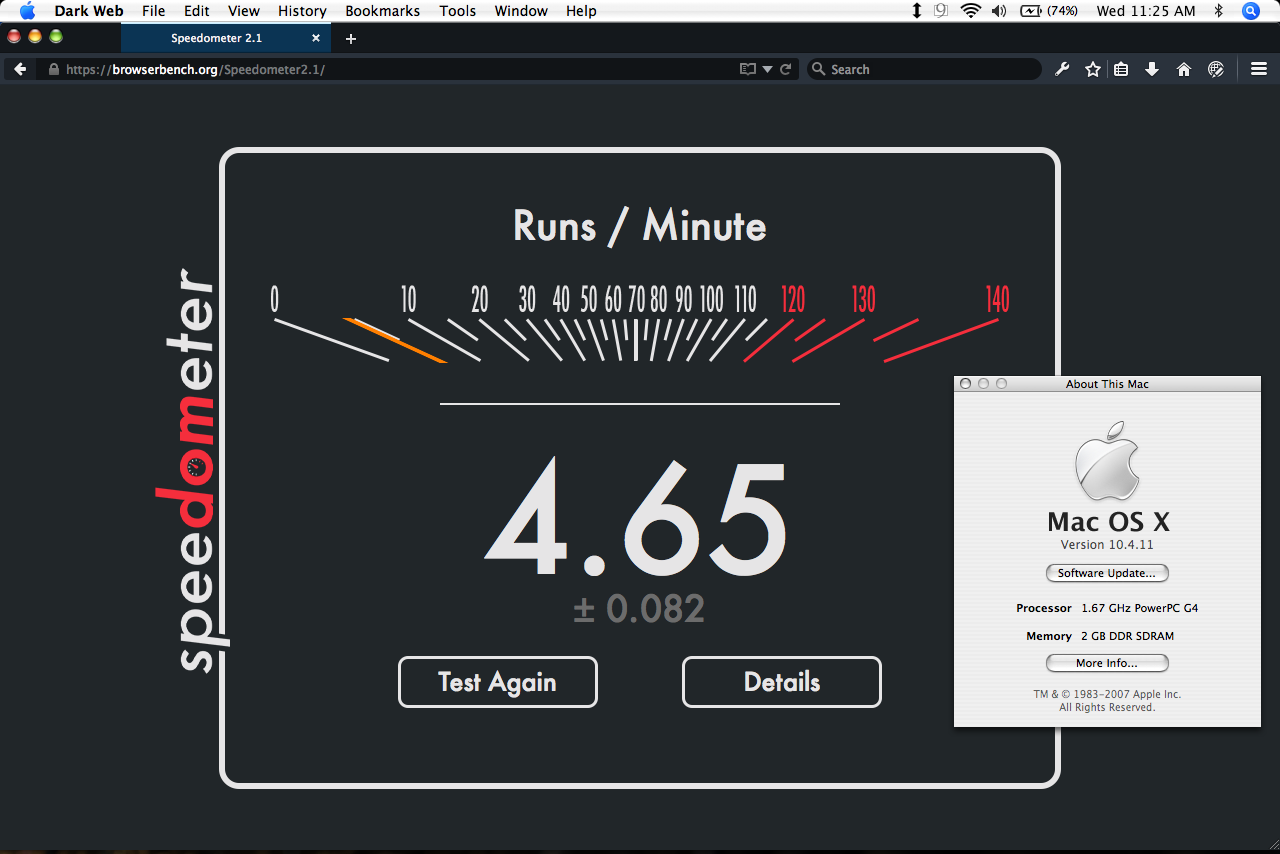
Task: Click the About This Mac title bar
Action: click(1107, 384)
